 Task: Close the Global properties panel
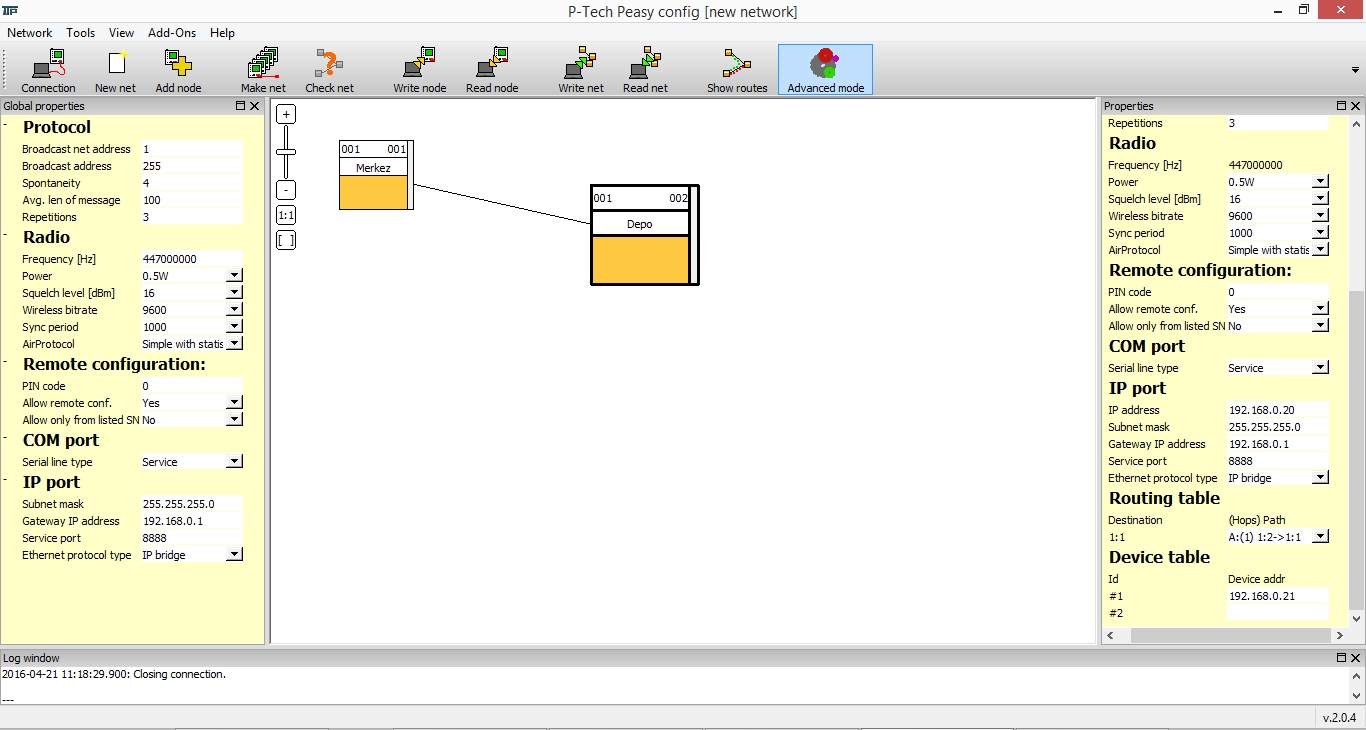coord(255,106)
